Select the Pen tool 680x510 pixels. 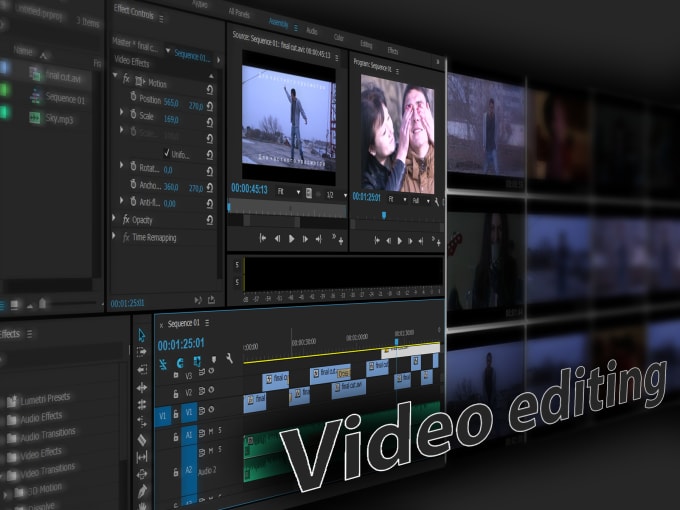pos(142,491)
